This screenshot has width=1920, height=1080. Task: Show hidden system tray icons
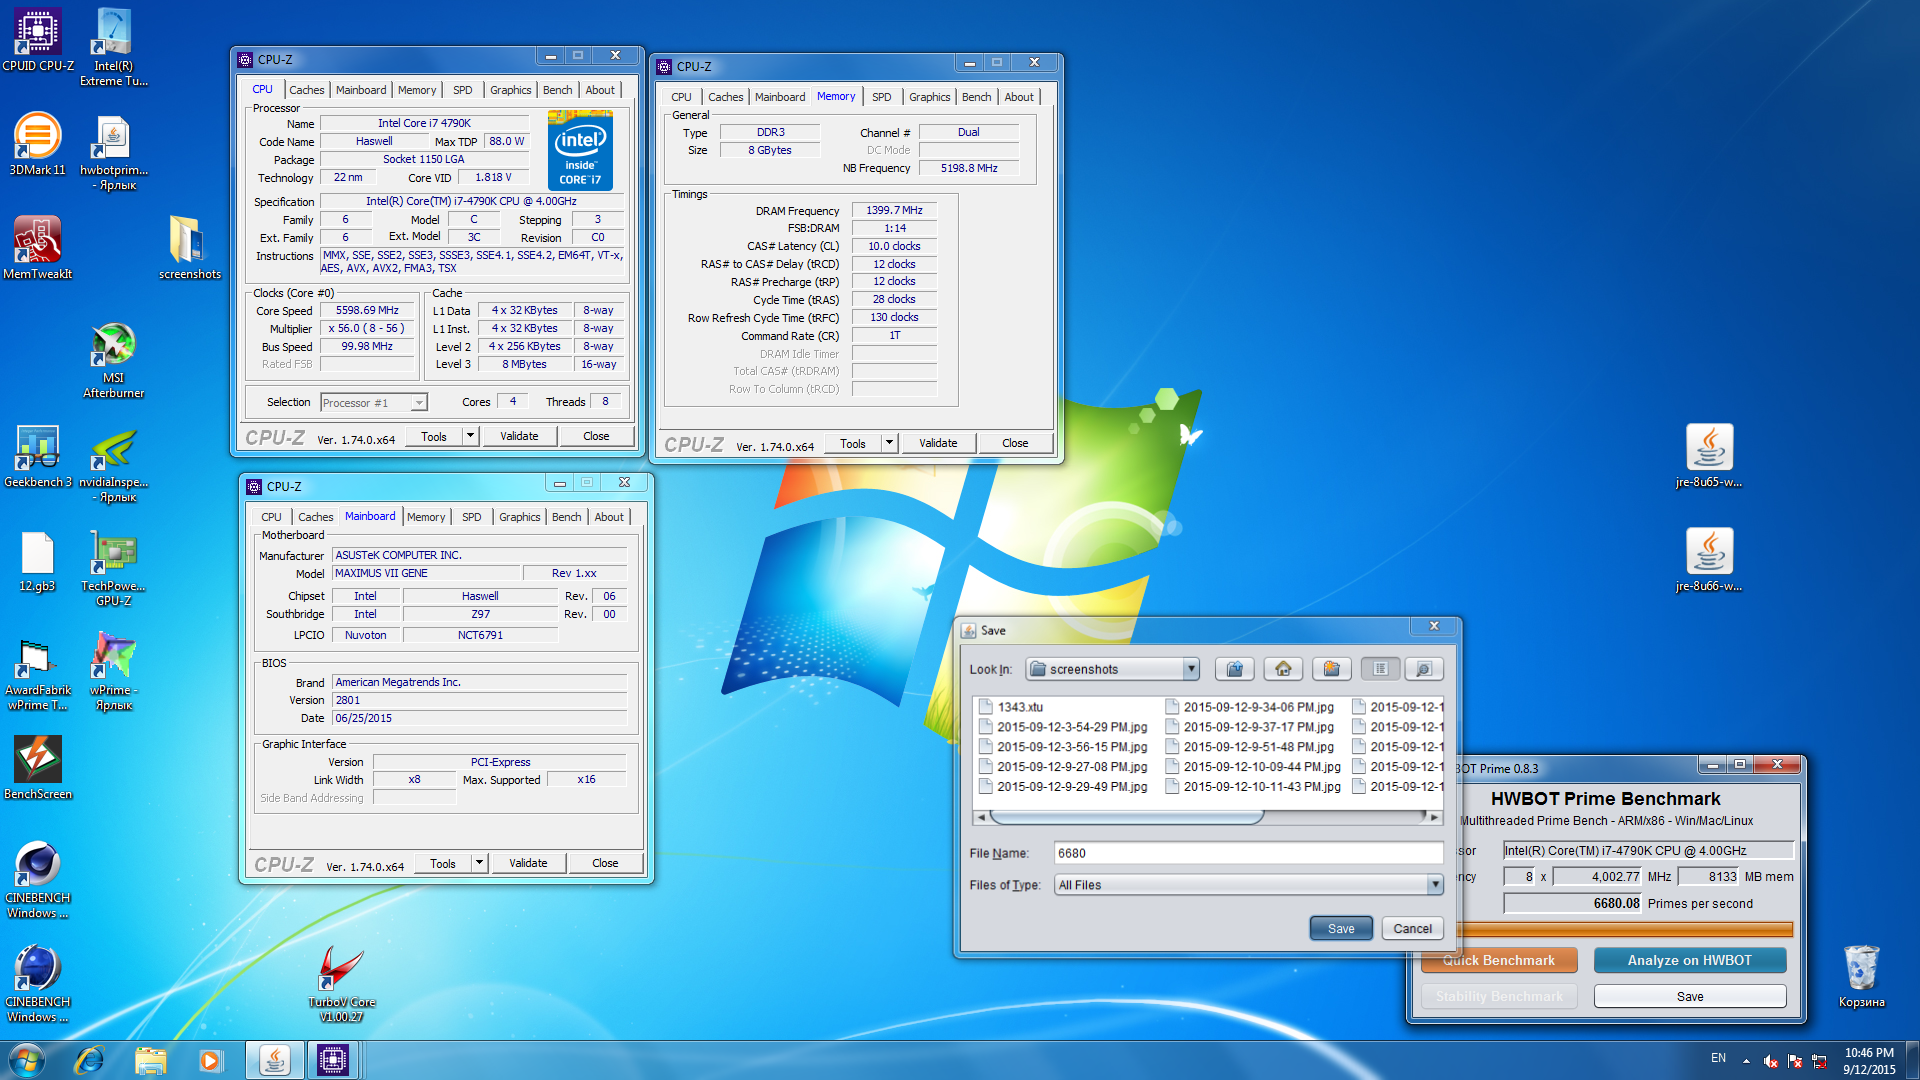pos(1746,1061)
